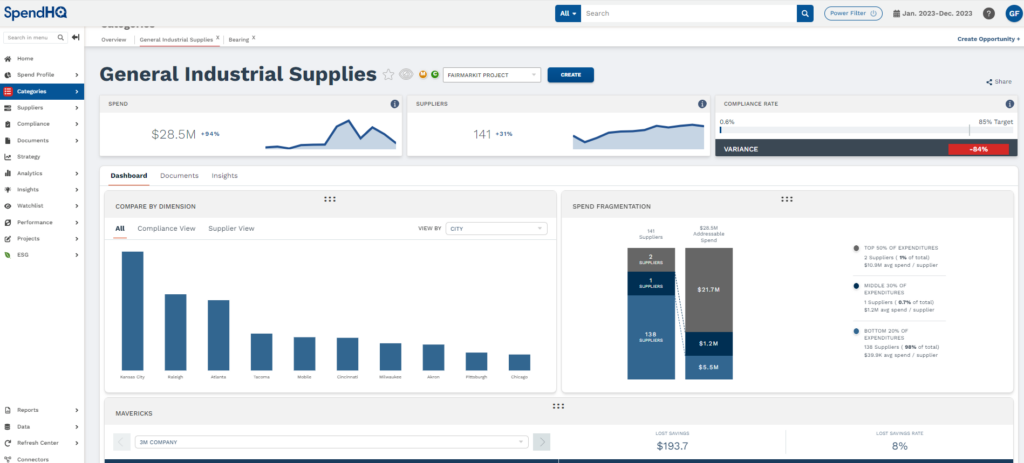
Task: Open the help question mark icon
Action: (989, 13)
